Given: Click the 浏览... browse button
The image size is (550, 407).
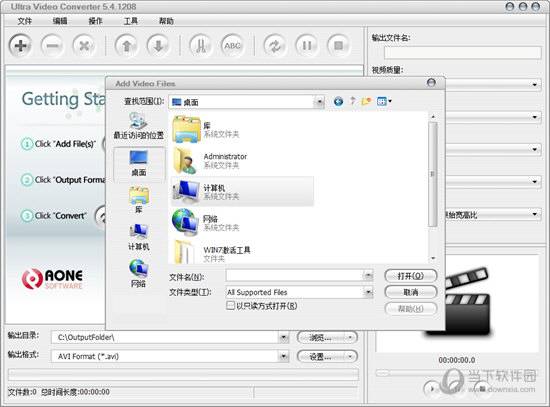Looking at the screenshot, I should pyautogui.click(x=327, y=338).
